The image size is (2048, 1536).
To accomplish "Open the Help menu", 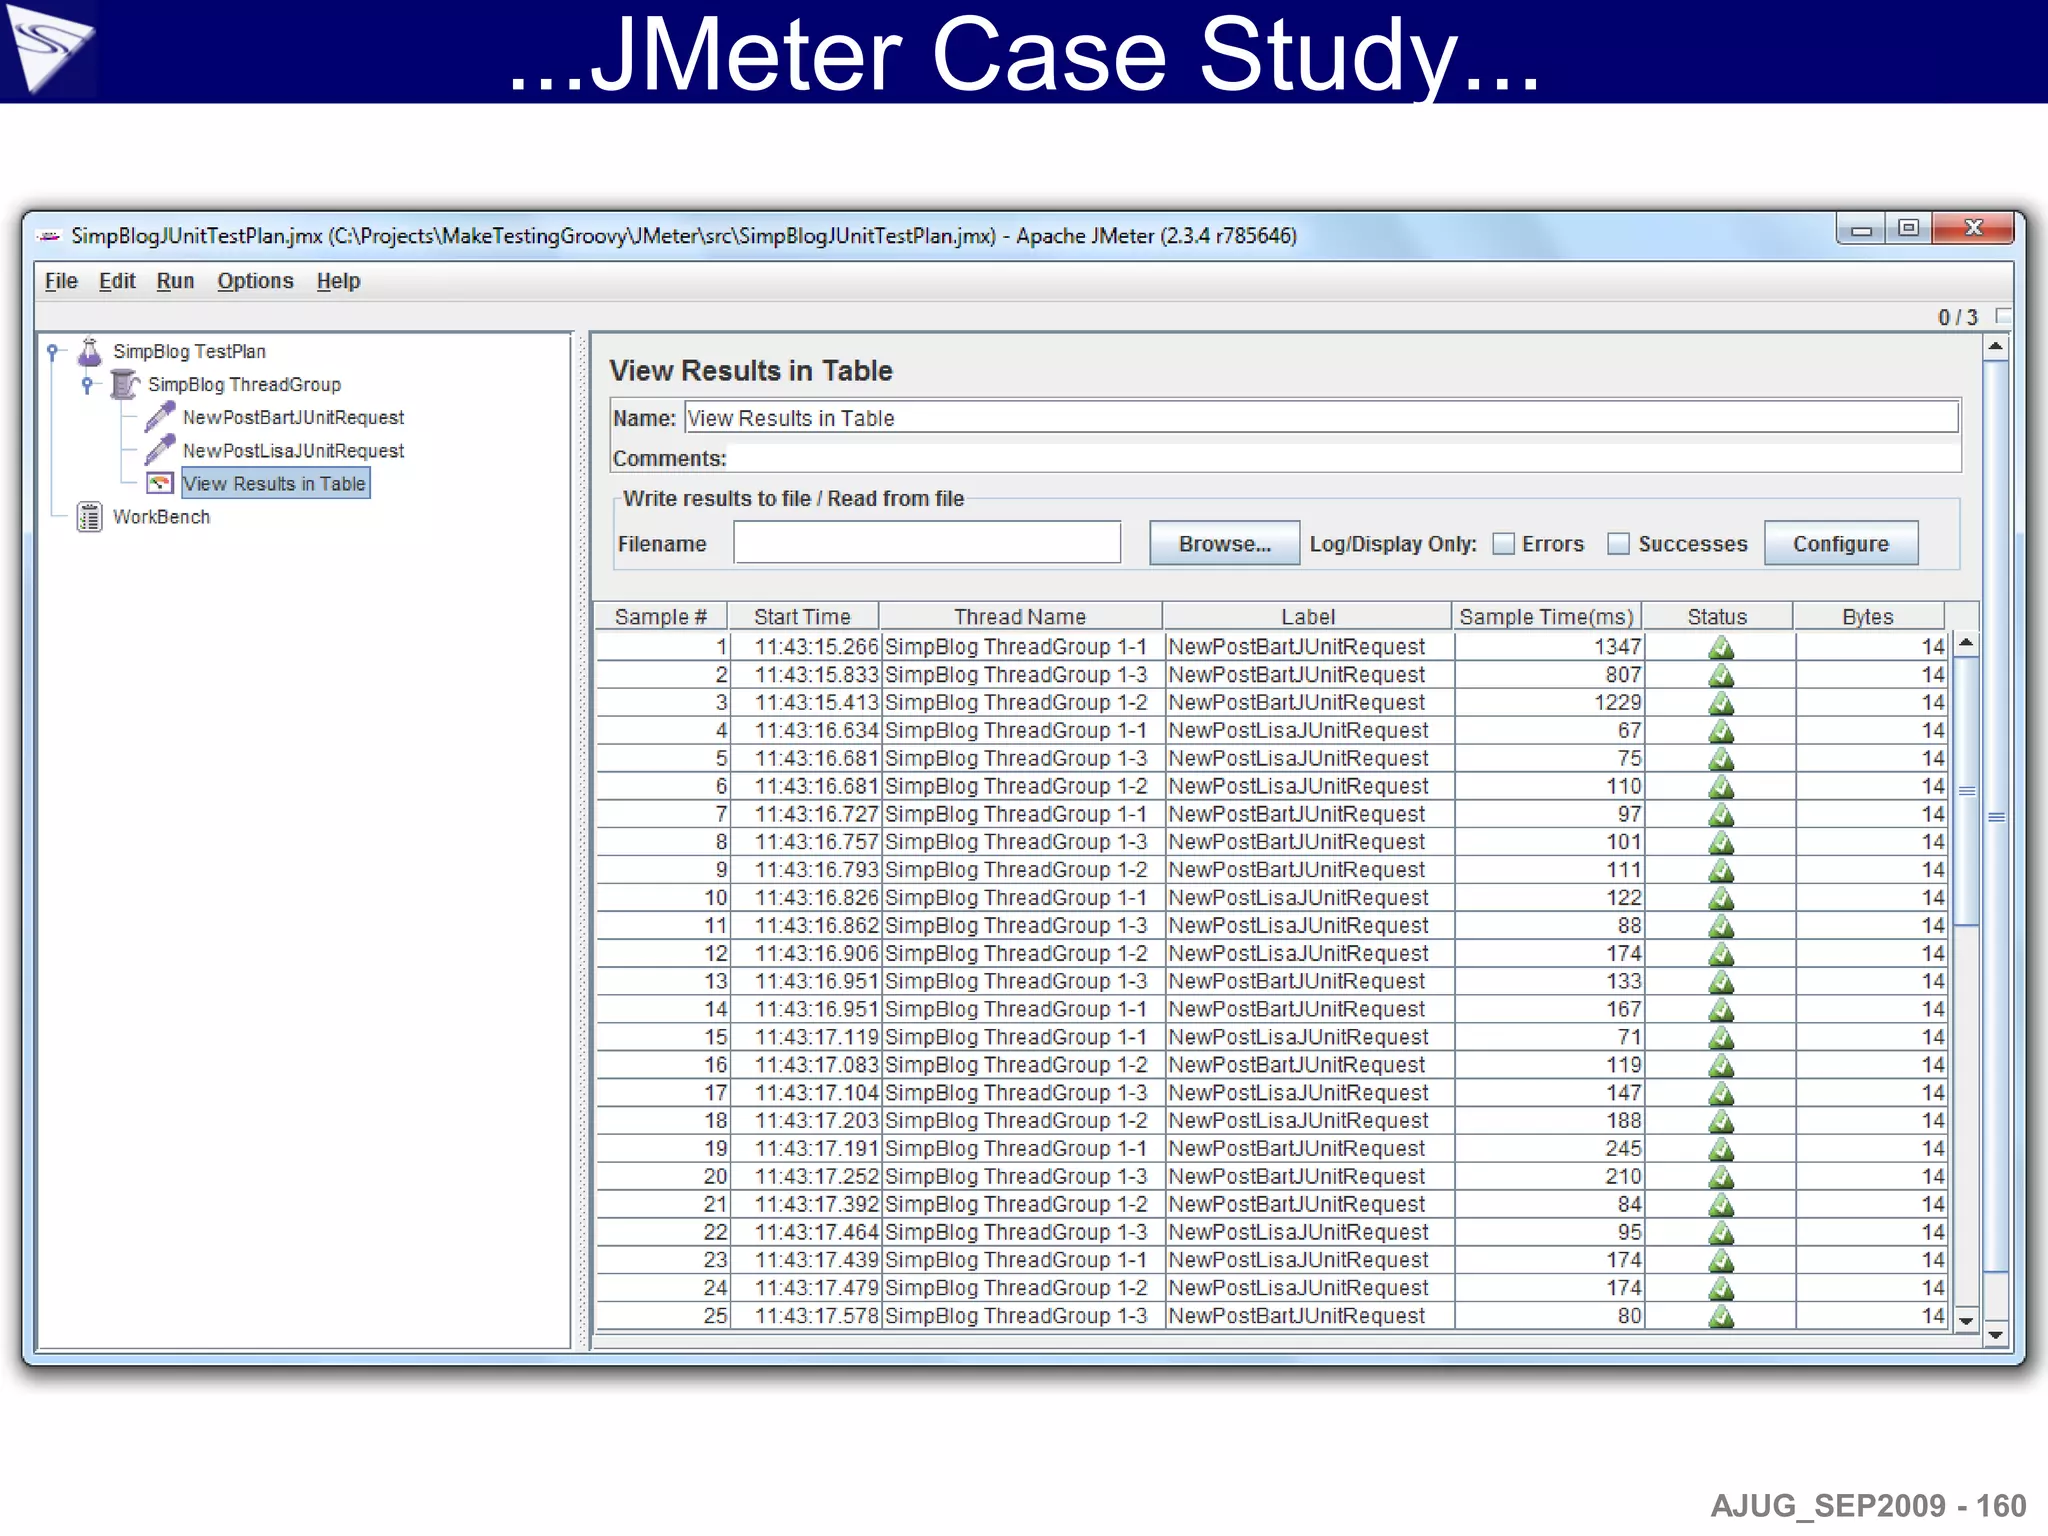I will click(x=338, y=281).
